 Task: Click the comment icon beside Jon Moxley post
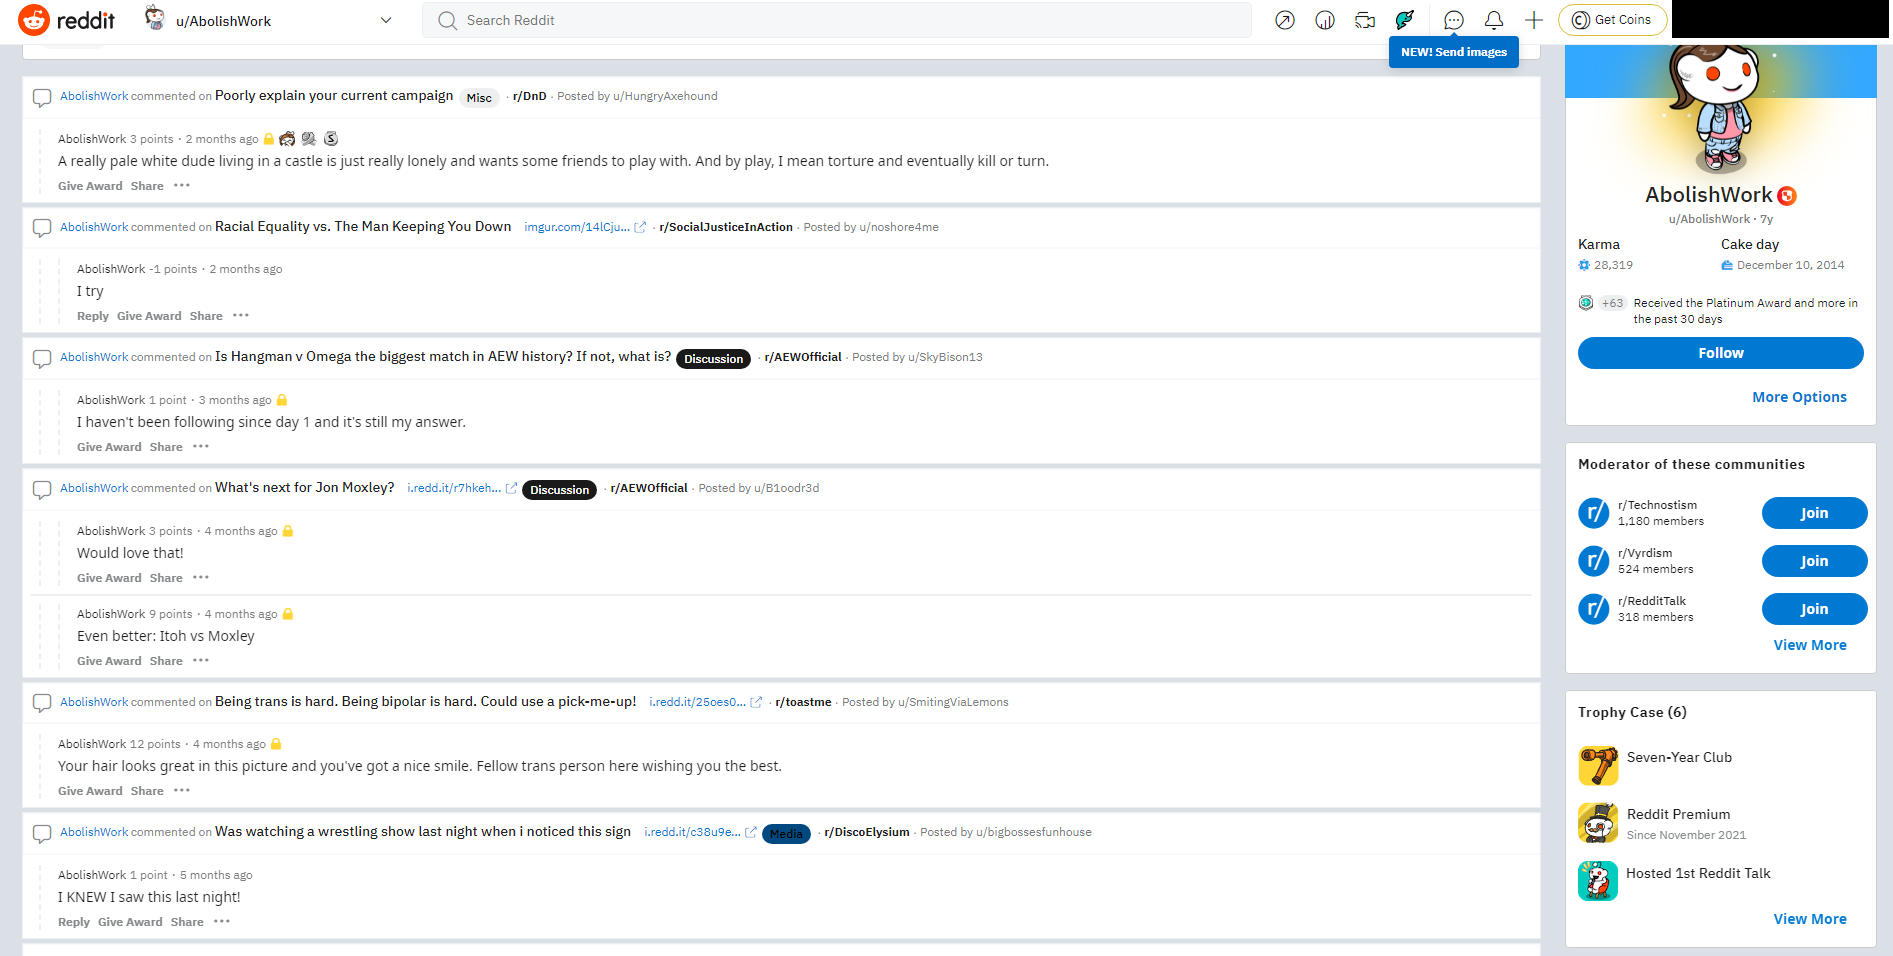point(42,490)
